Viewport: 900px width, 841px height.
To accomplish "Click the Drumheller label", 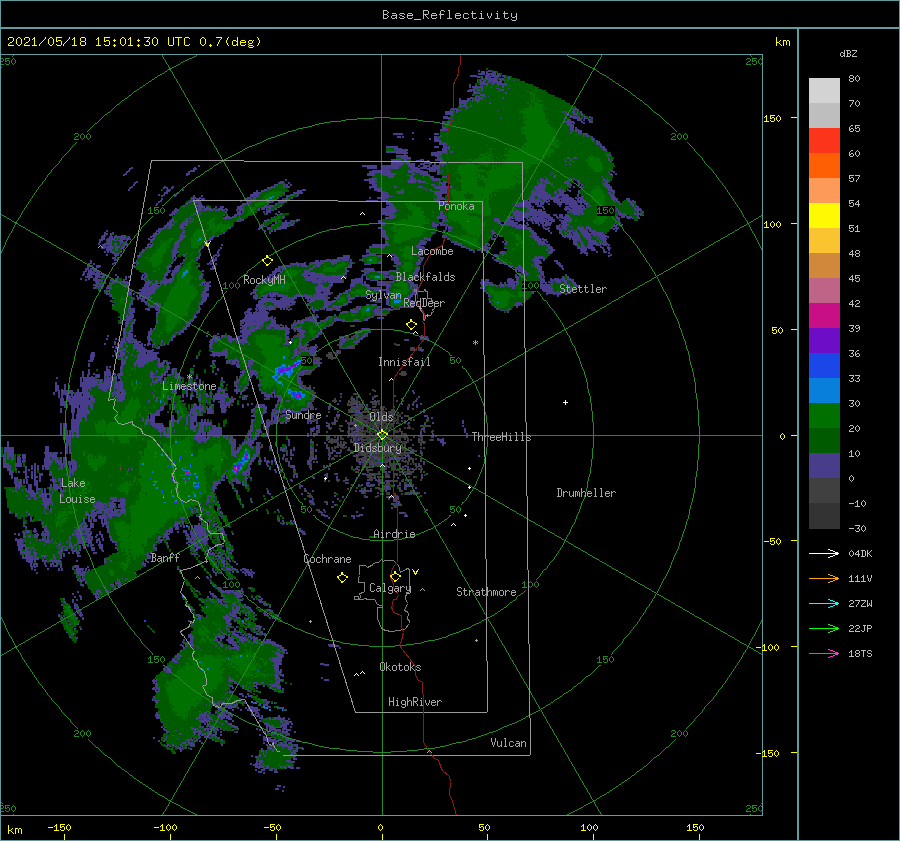I will tap(586, 493).
